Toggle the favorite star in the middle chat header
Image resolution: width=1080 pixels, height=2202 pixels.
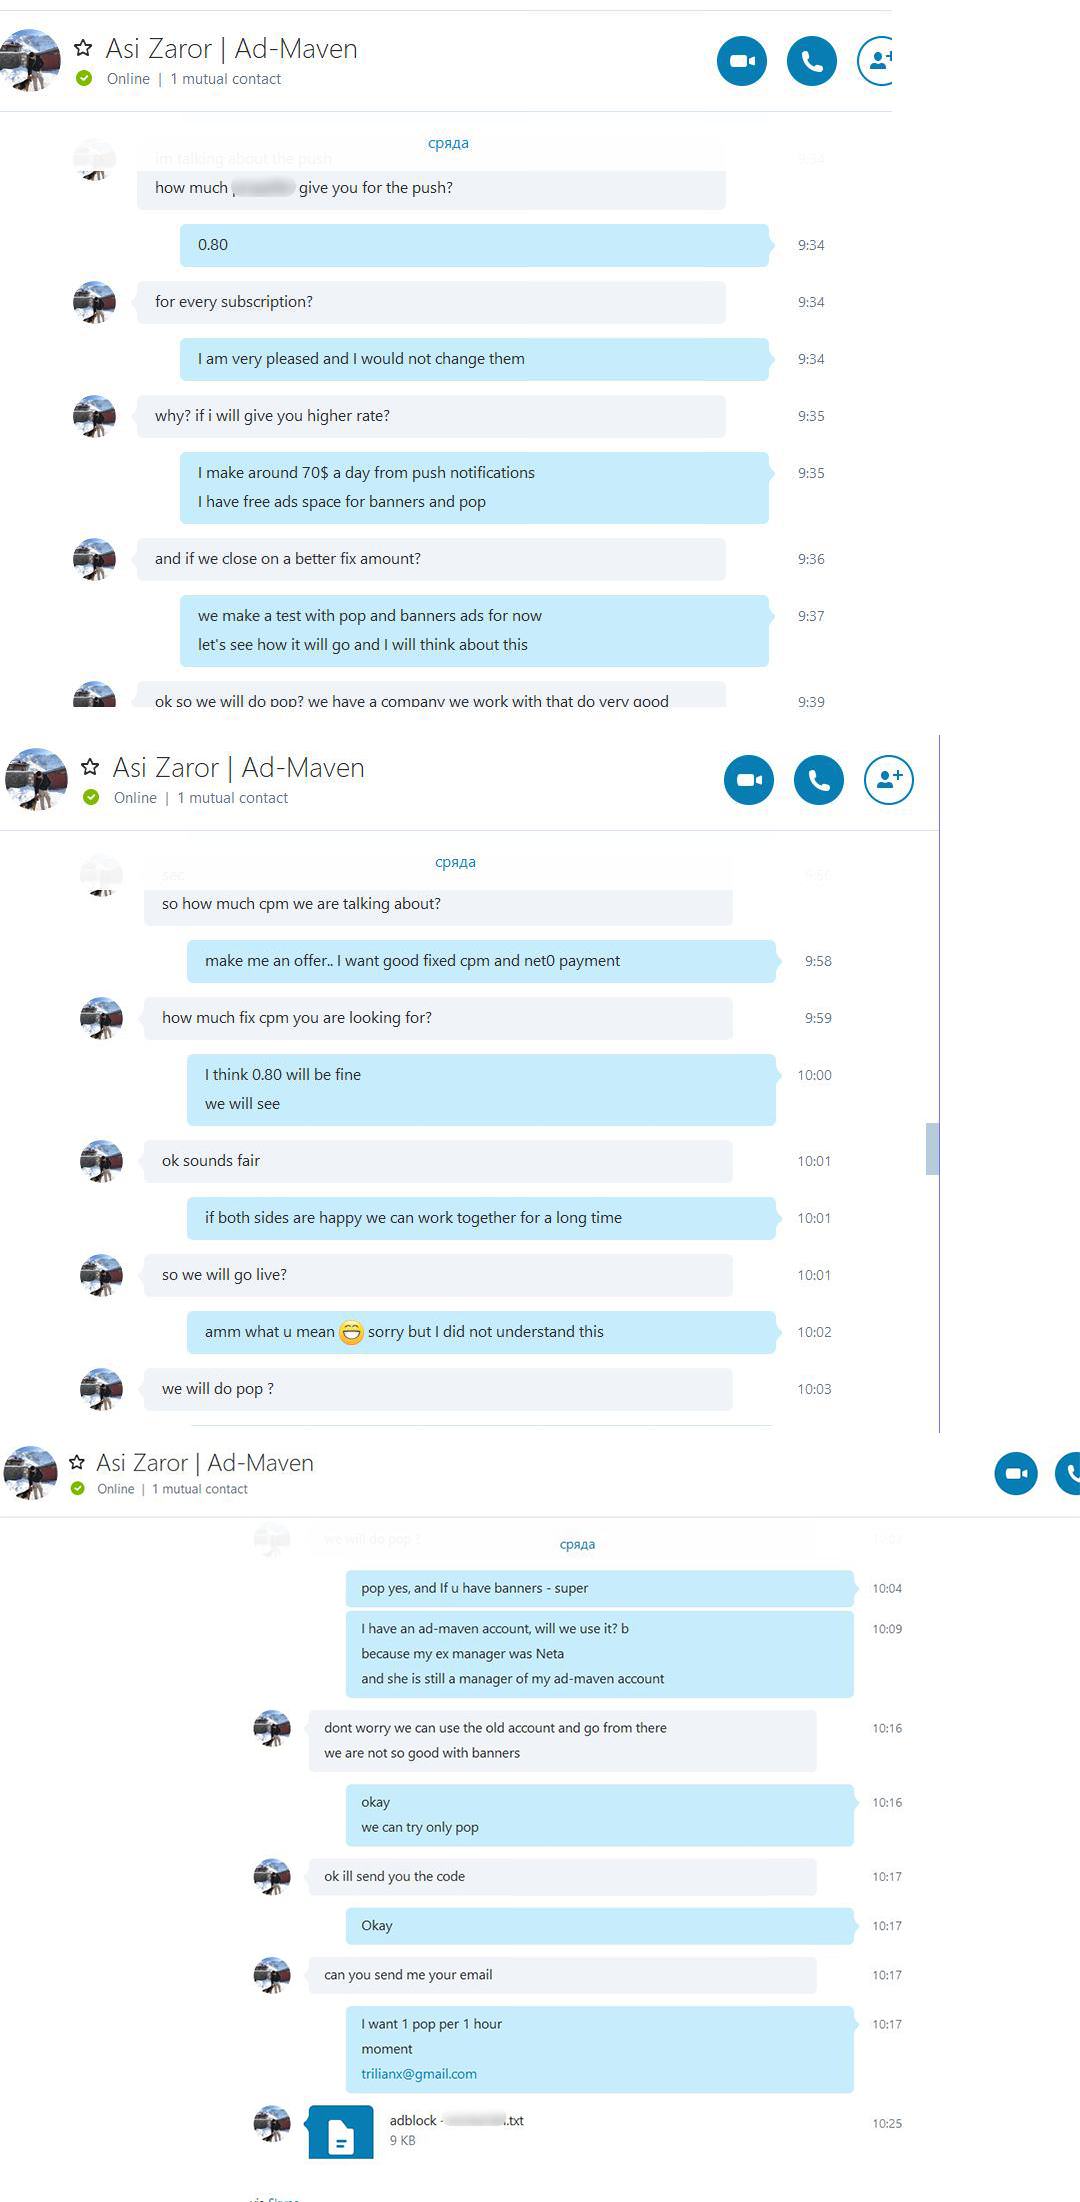(90, 767)
